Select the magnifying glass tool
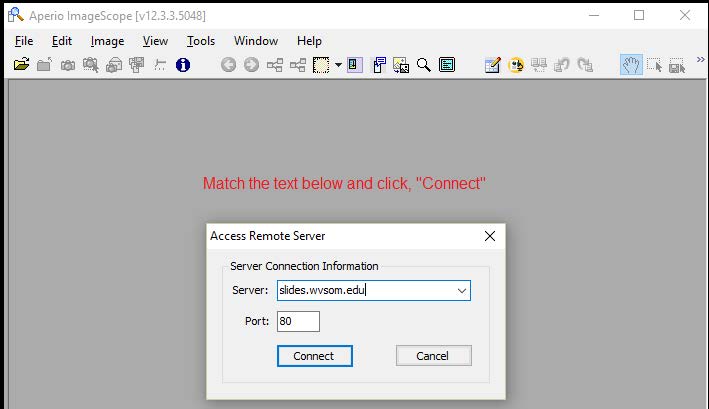 (424, 65)
